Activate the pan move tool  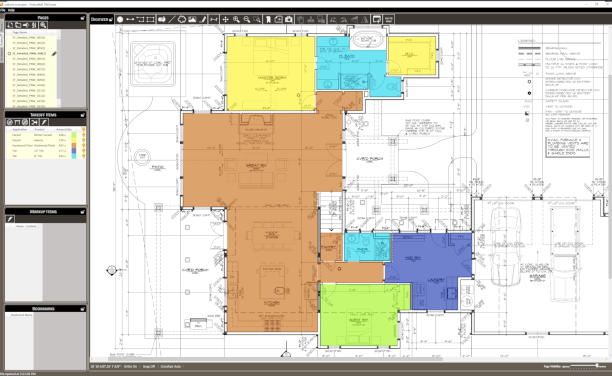click(x=226, y=19)
